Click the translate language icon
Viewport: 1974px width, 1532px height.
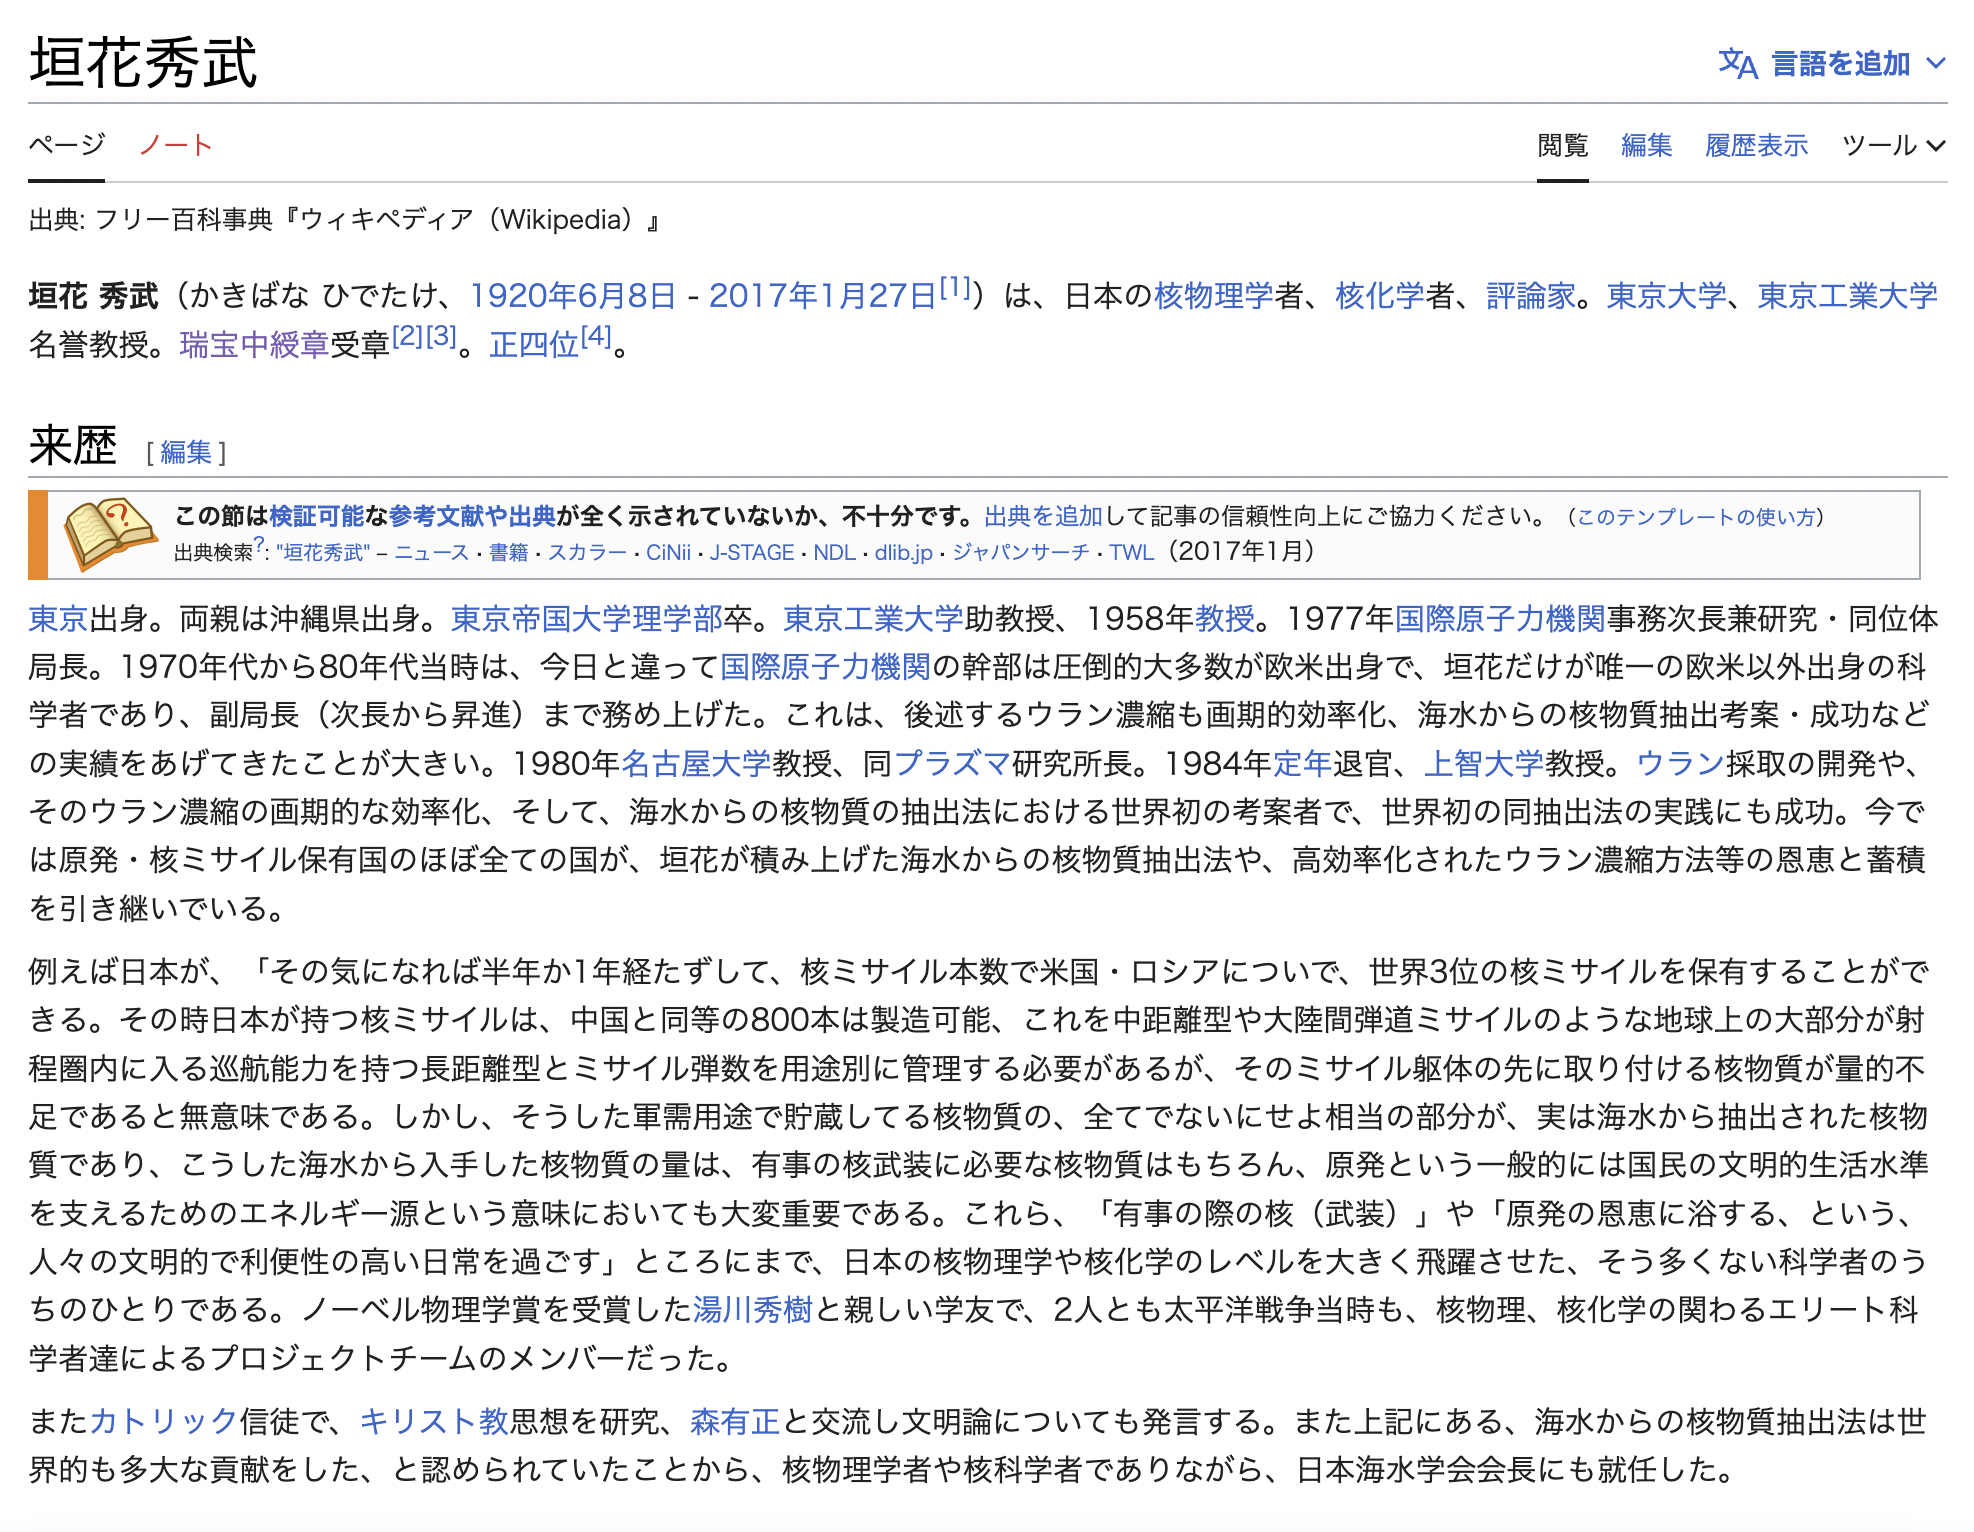[x=1738, y=64]
